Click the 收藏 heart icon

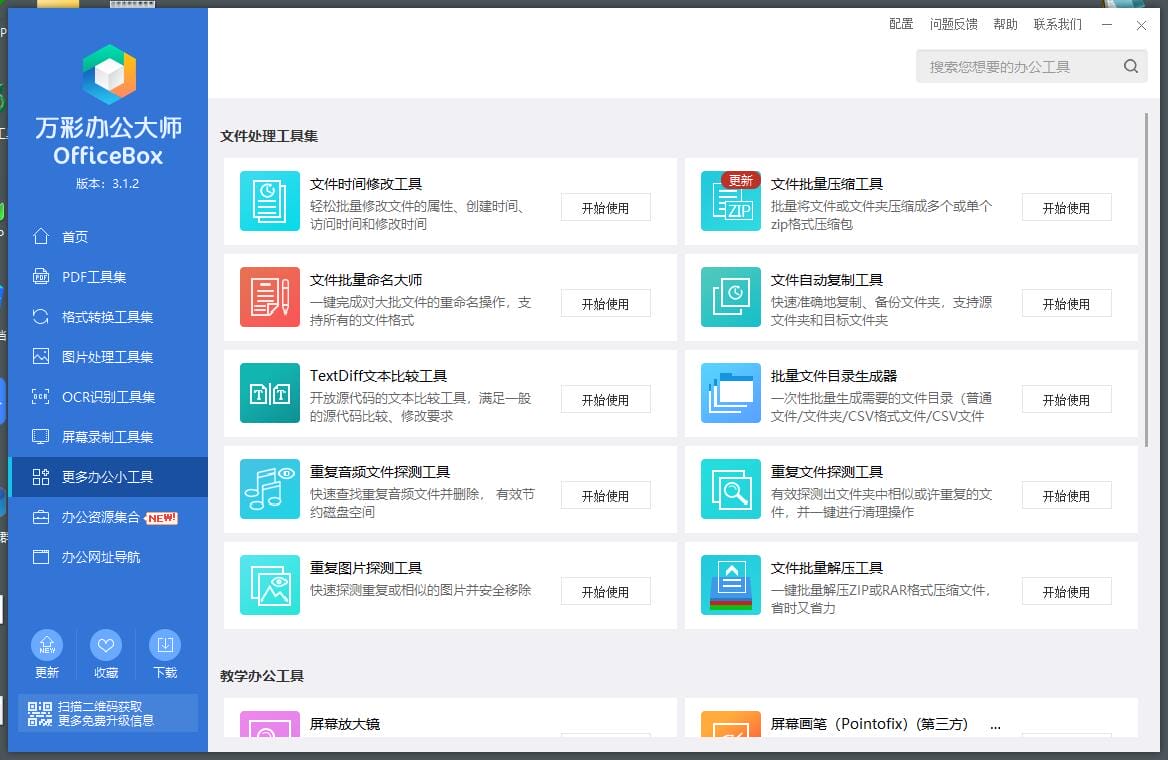click(106, 645)
